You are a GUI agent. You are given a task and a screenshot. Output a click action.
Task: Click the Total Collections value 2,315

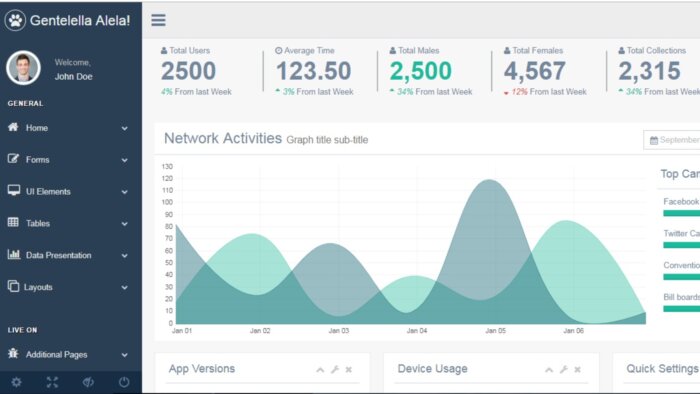click(650, 71)
